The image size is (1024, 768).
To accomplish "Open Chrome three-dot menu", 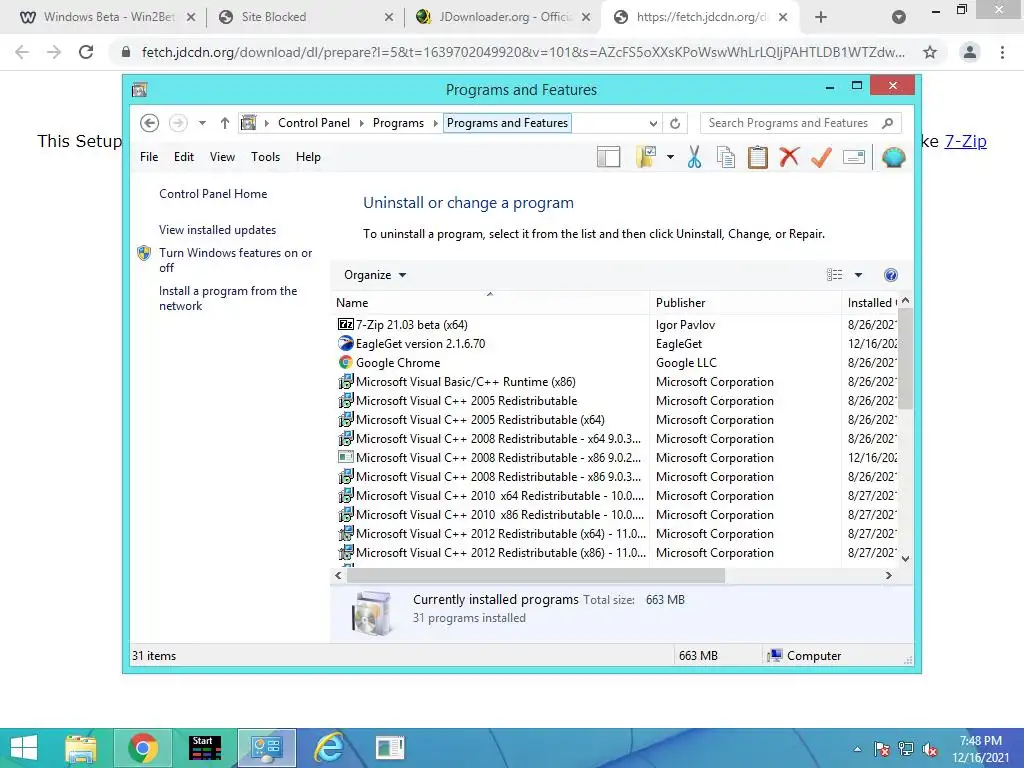I will (x=1002, y=52).
